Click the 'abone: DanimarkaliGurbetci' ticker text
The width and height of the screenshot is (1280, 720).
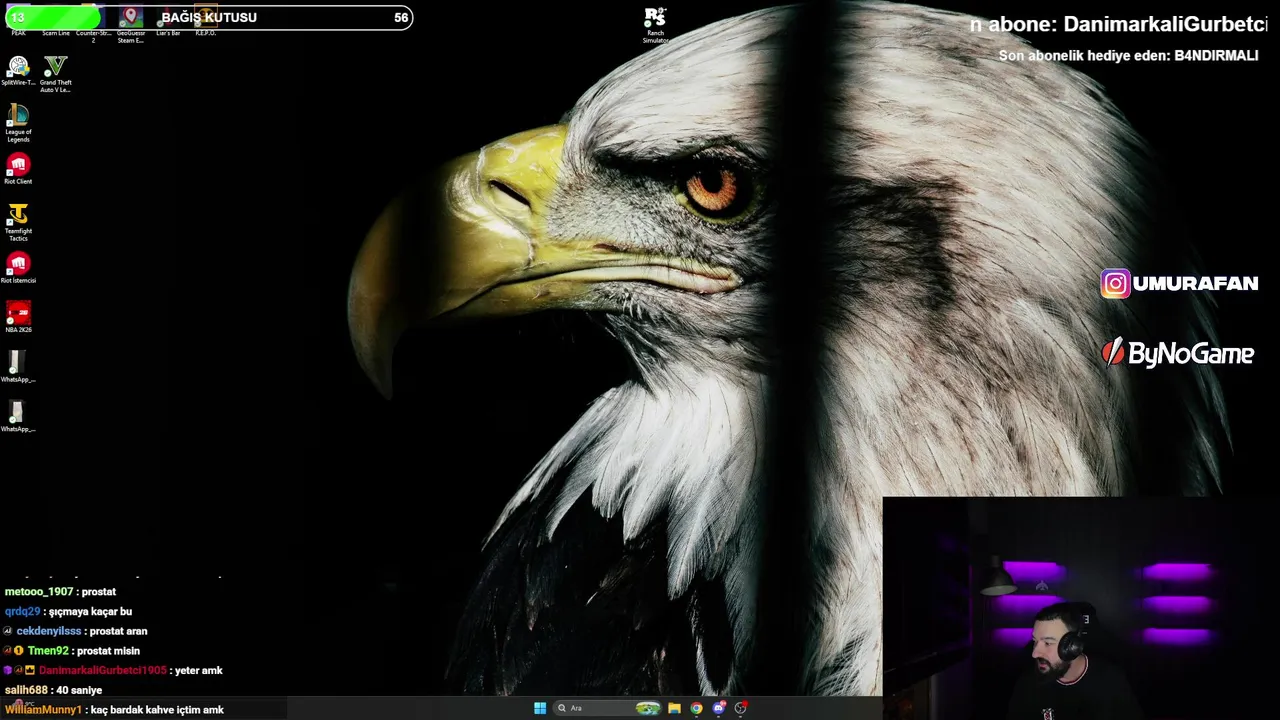(x=1118, y=24)
